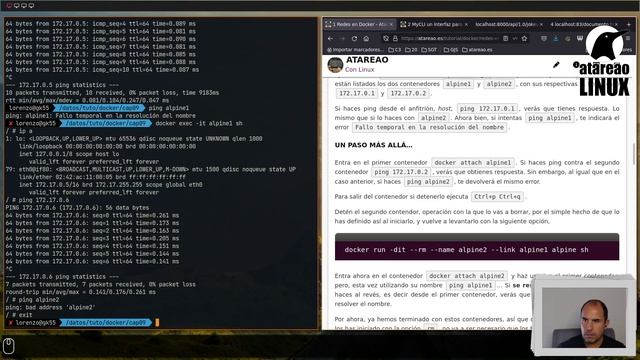Select the third workspace indicator on top bar
Image resolution: width=640 pixels, height=360 pixels.
coord(24,6)
